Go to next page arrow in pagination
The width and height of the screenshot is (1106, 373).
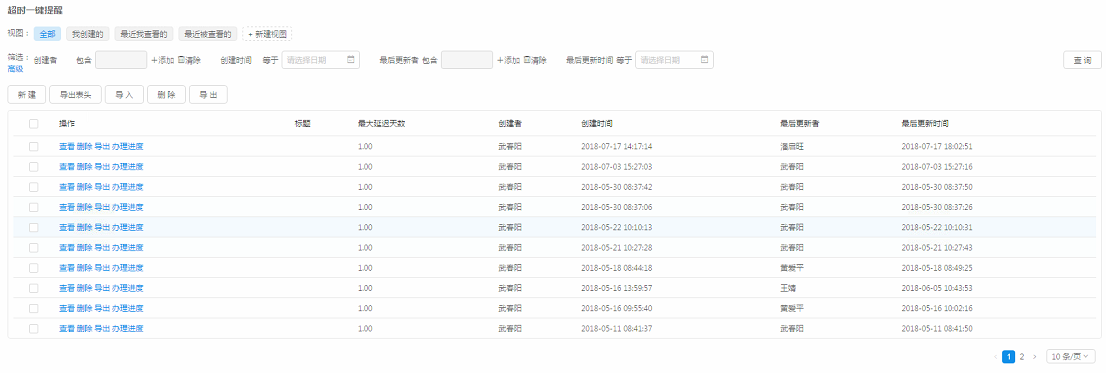point(1034,357)
